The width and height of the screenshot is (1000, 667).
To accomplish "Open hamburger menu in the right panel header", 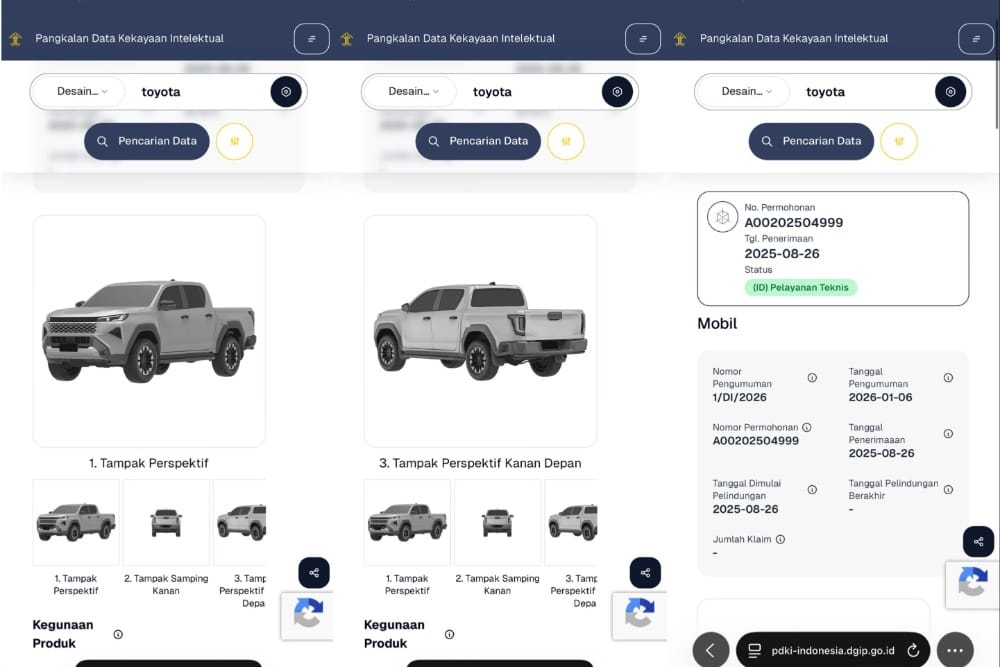I will (x=976, y=39).
